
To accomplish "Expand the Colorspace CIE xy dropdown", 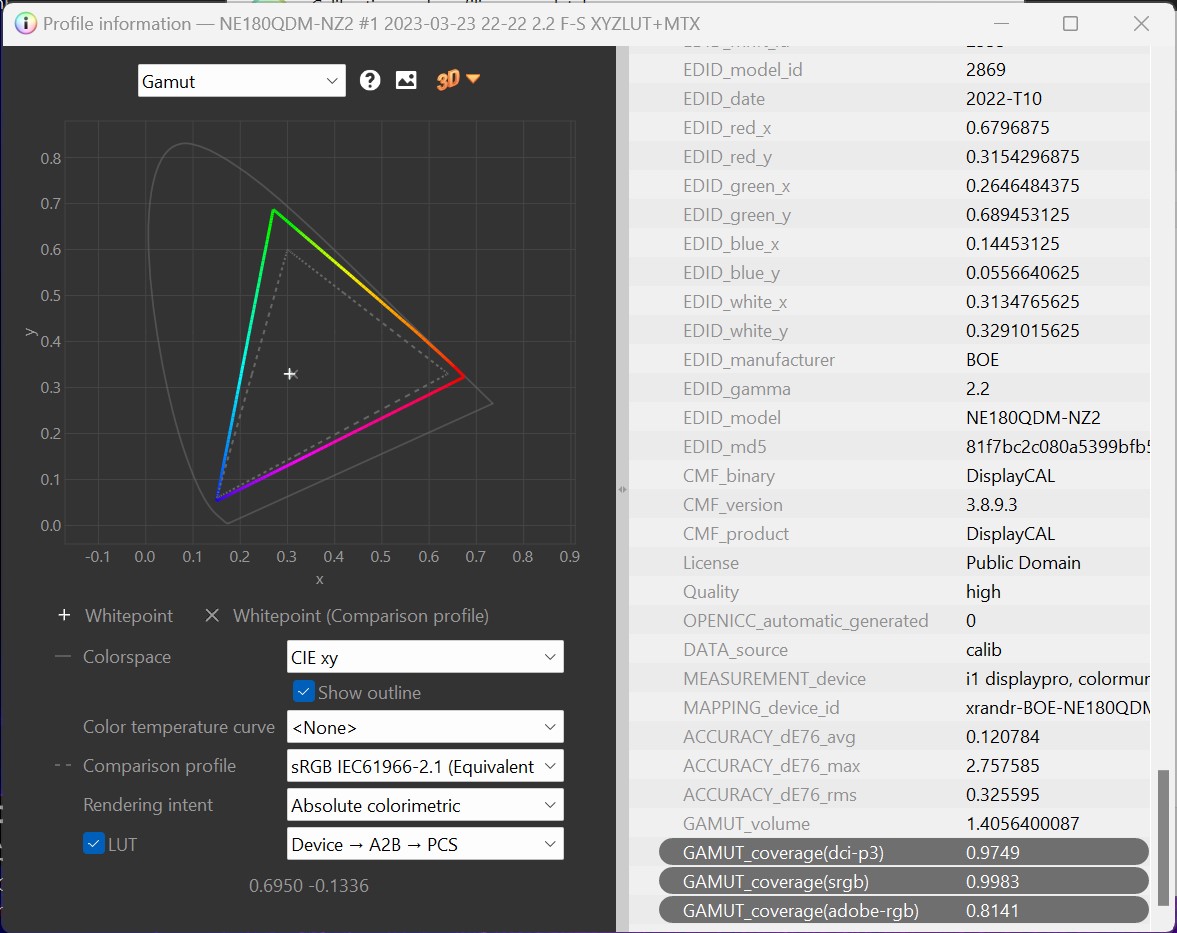I will pyautogui.click(x=424, y=657).
